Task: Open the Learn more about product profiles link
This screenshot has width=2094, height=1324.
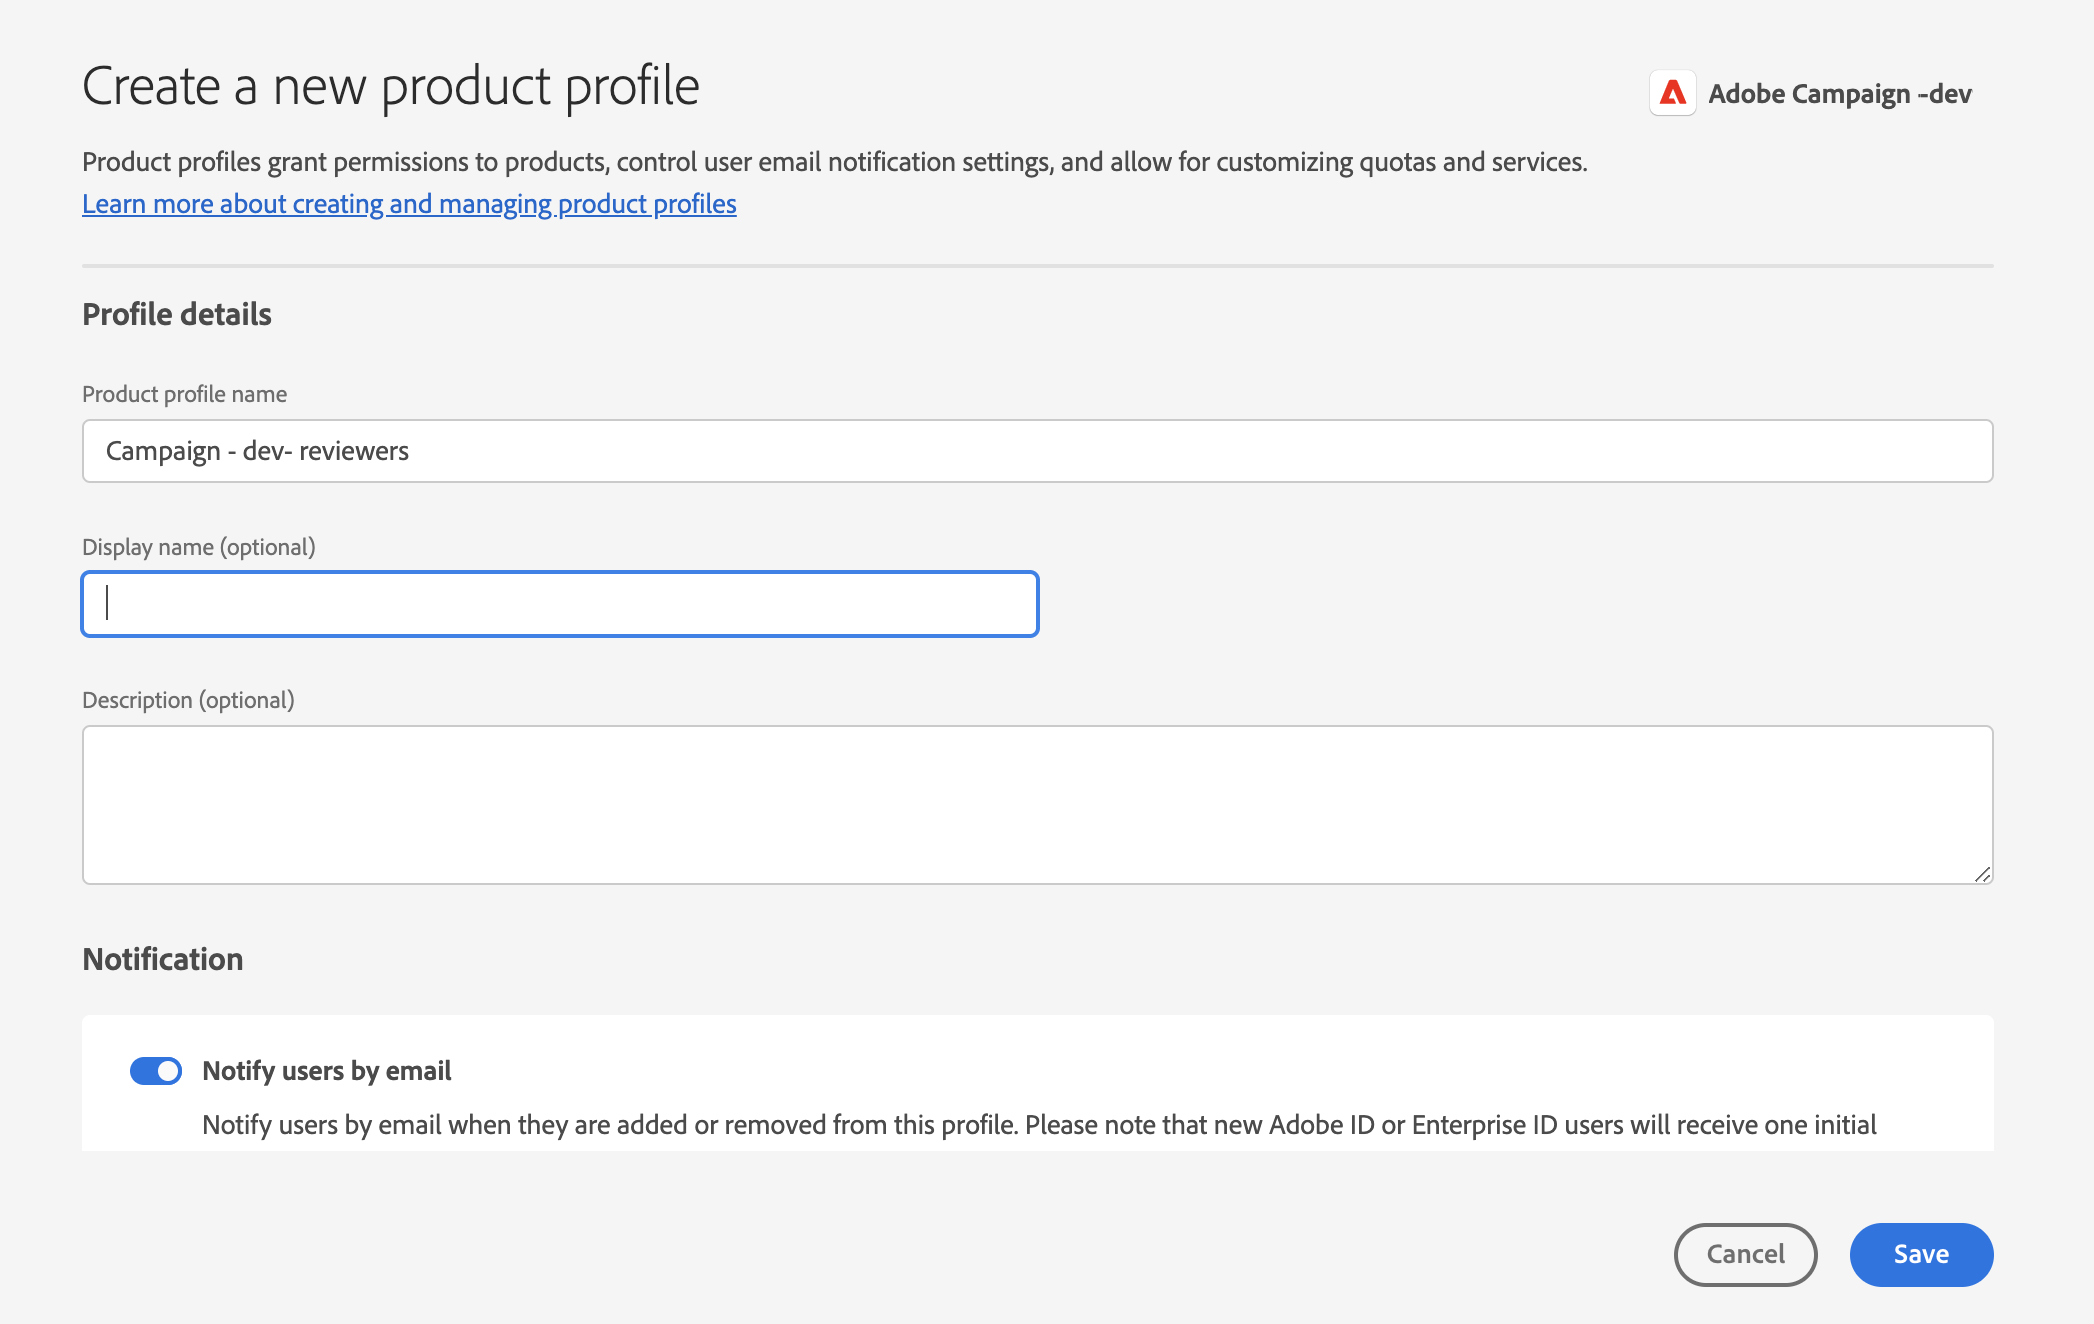Action: pyautogui.click(x=409, y=204)
